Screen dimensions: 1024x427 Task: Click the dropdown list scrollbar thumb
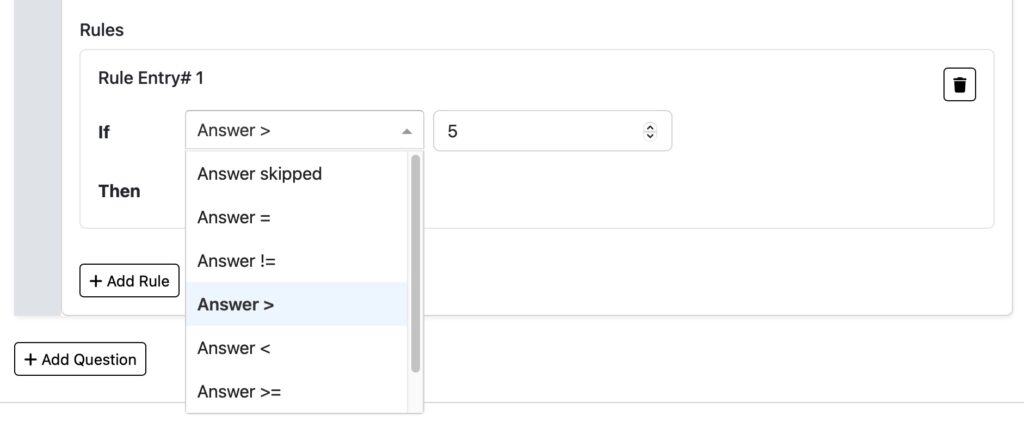[415, 264]
